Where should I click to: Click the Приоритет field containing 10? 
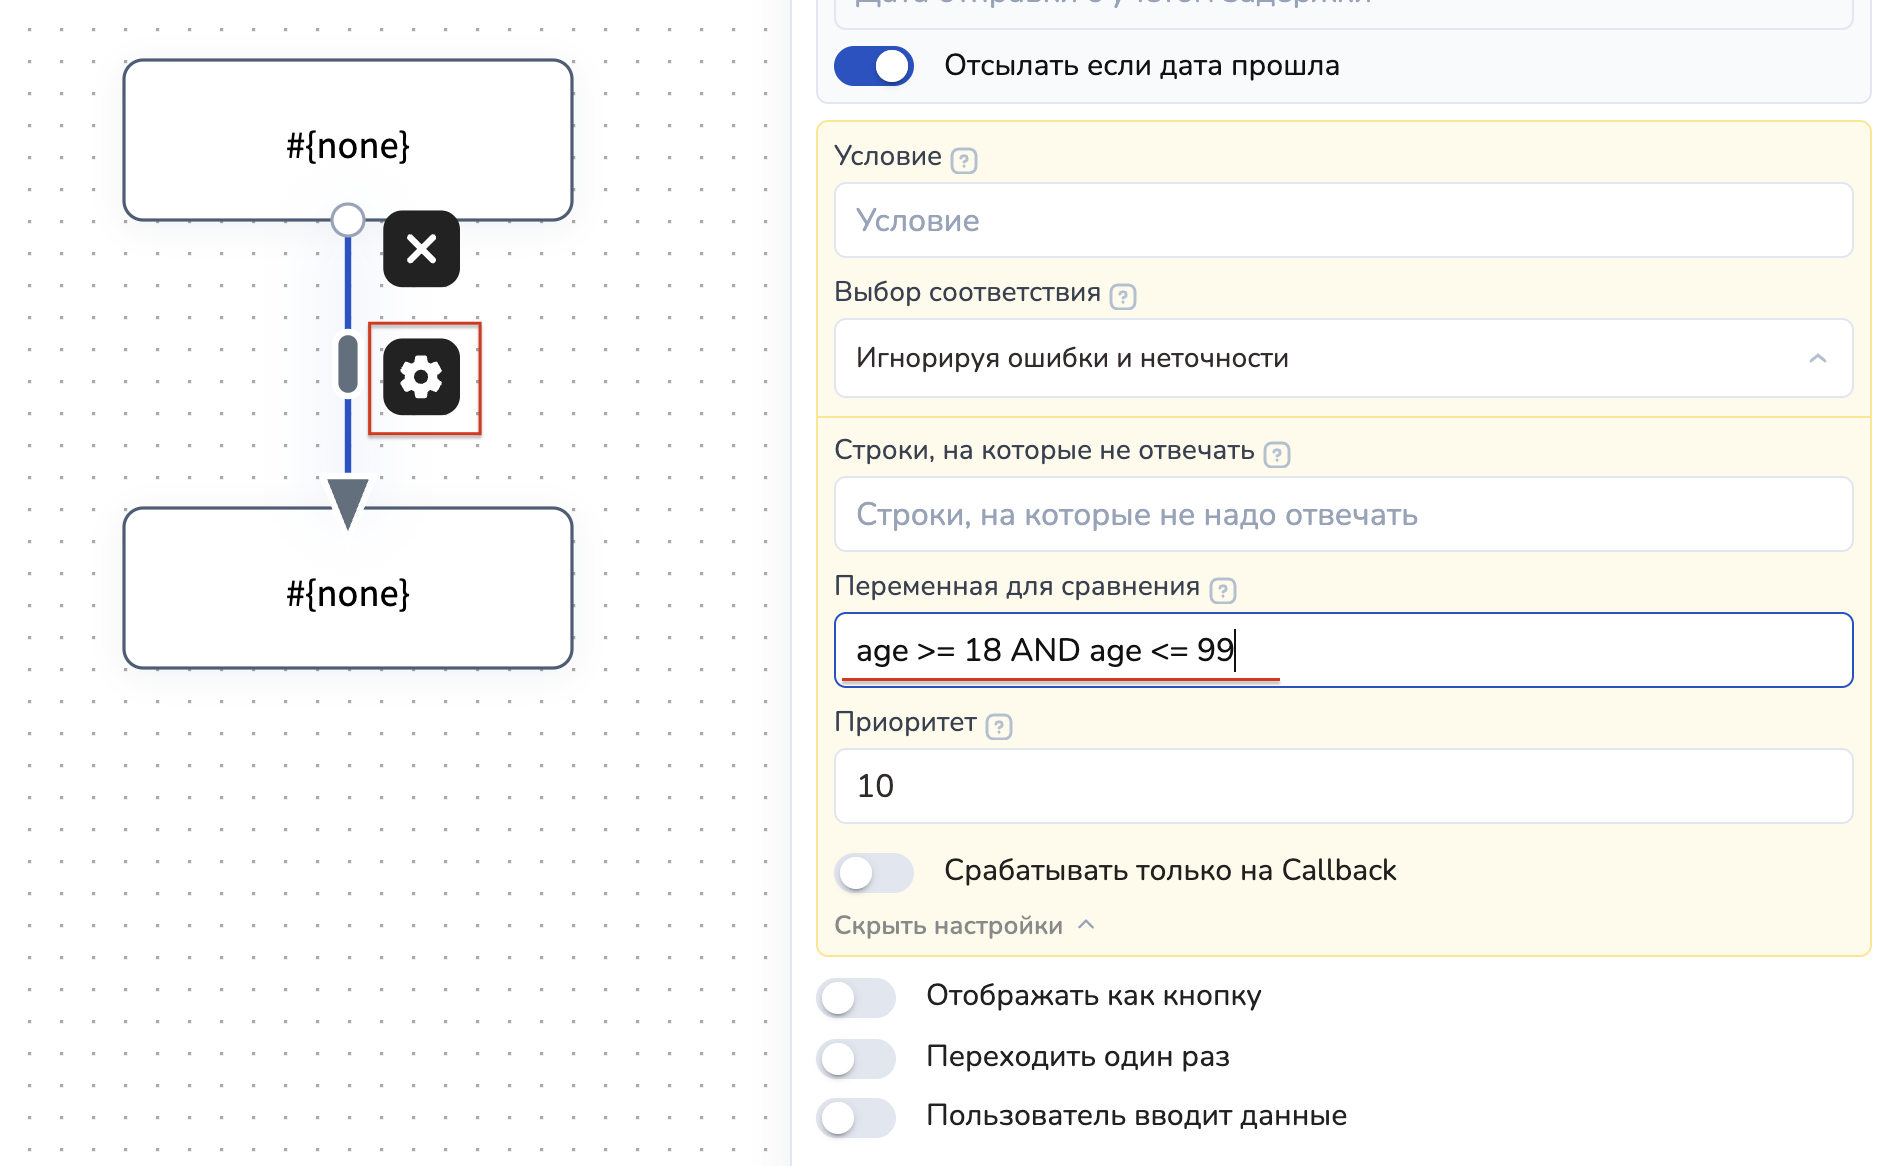click(x=1342, y=786)
